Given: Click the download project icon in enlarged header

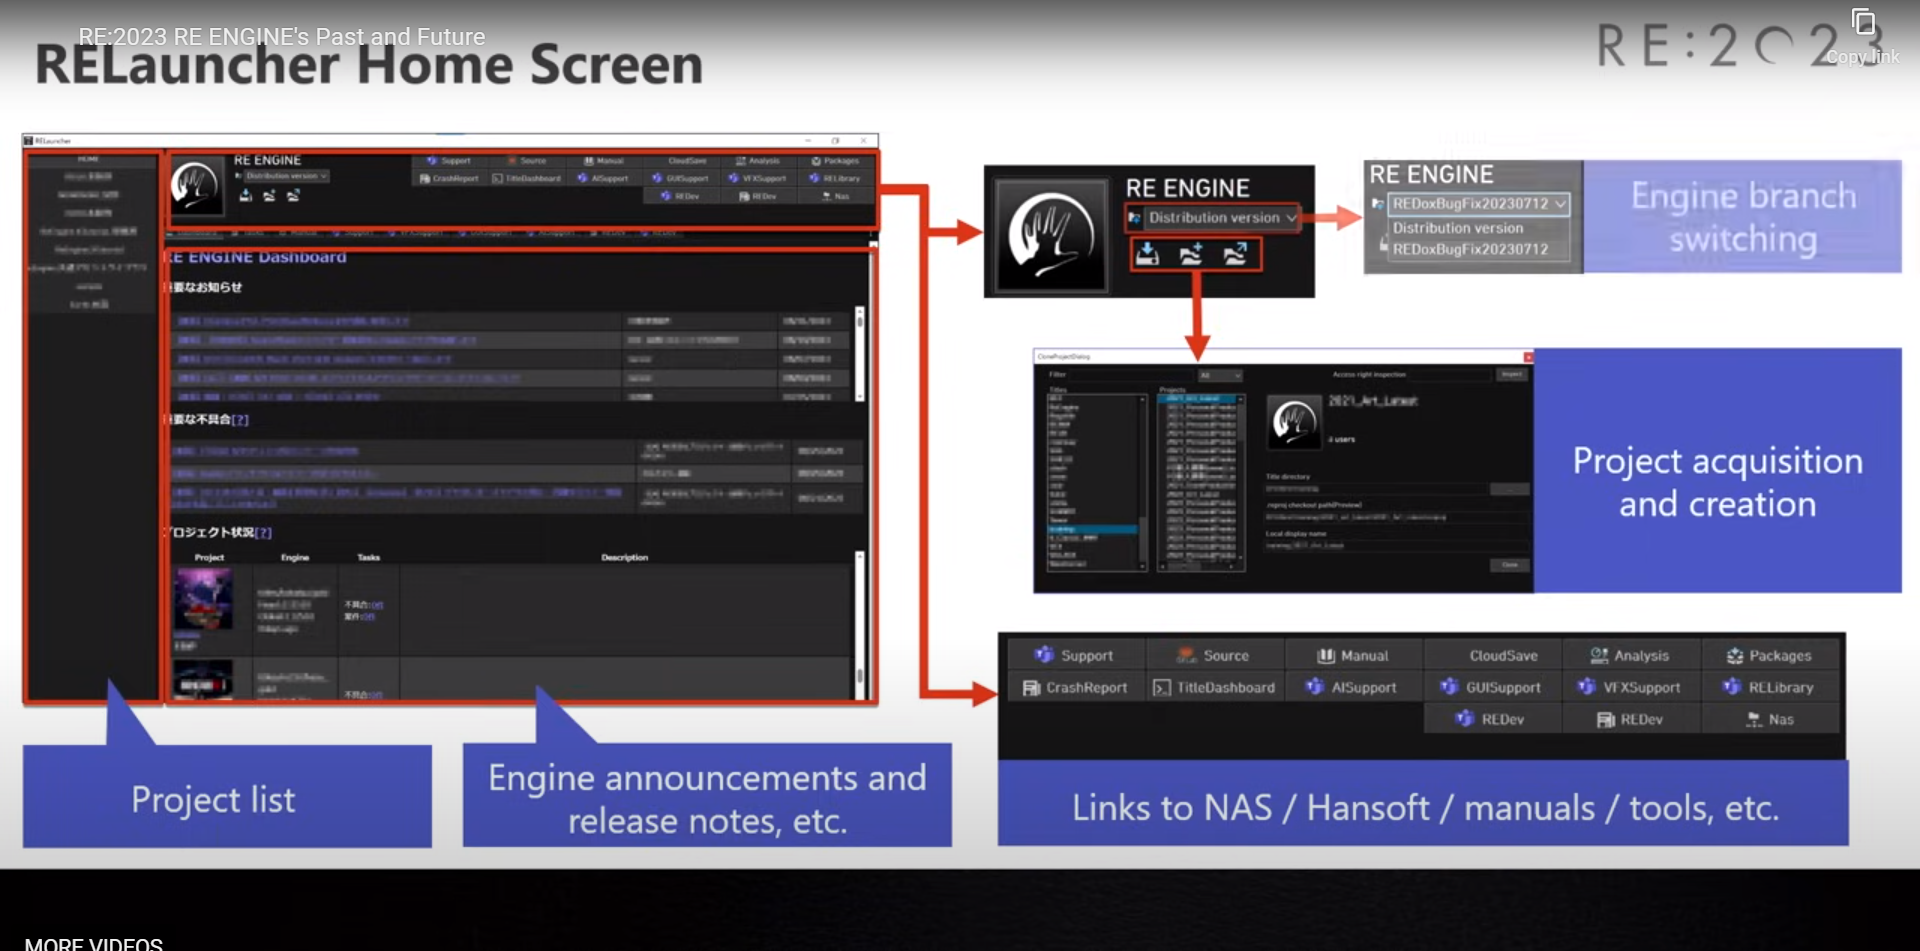Looking at the screenshot, I should 1147,254.
